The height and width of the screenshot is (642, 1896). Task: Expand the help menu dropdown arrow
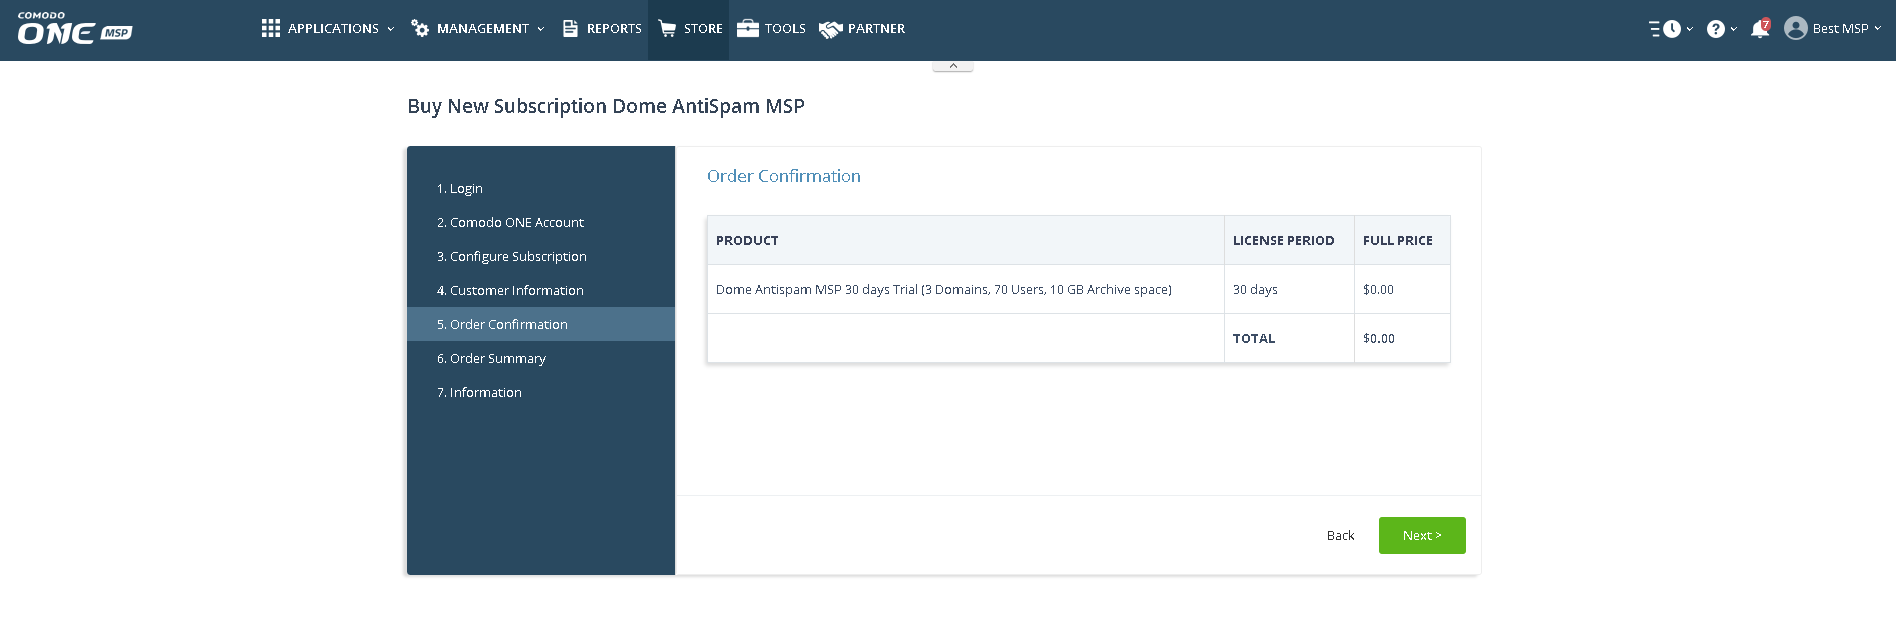(x=1734, y=29)
